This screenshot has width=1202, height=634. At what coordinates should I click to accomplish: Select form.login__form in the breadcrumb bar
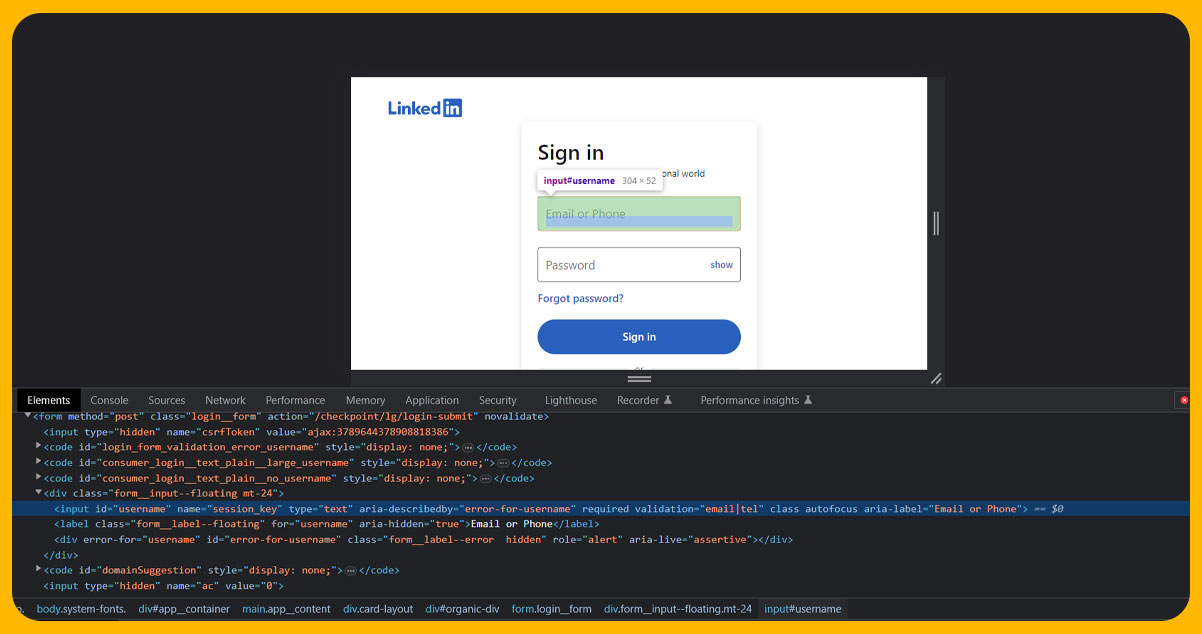click(x=551, y=609)
